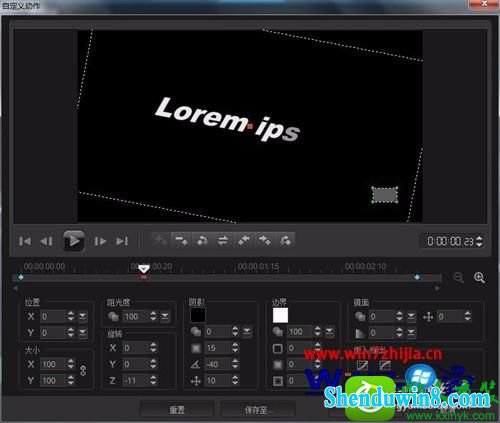The height and width of the screenshot is (423, 500).
Task: Click the mirror opacity input field
Action: [382, 316]
